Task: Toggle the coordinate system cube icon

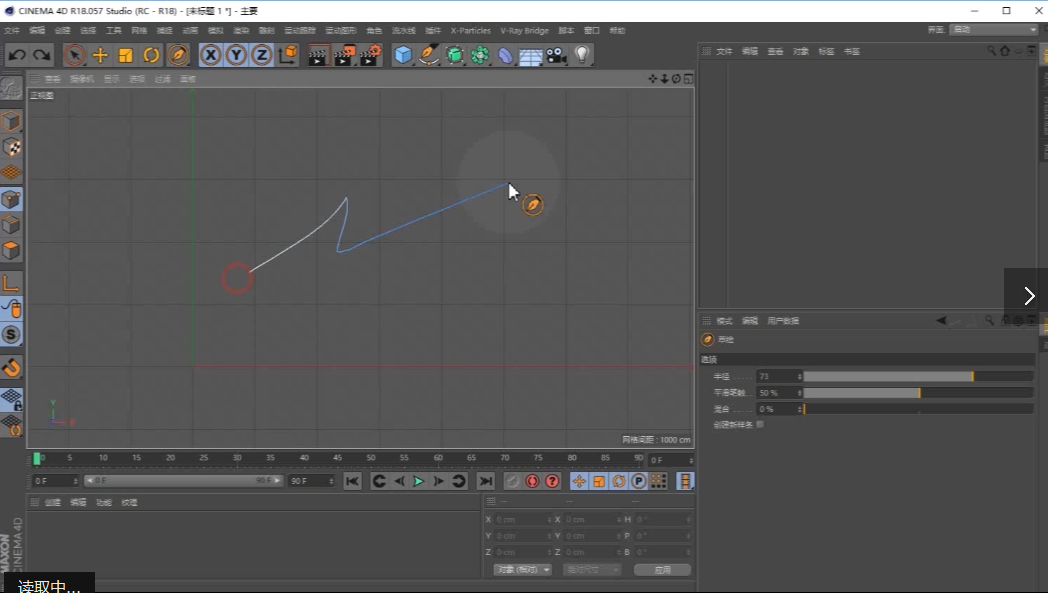Action: (288, 55)
